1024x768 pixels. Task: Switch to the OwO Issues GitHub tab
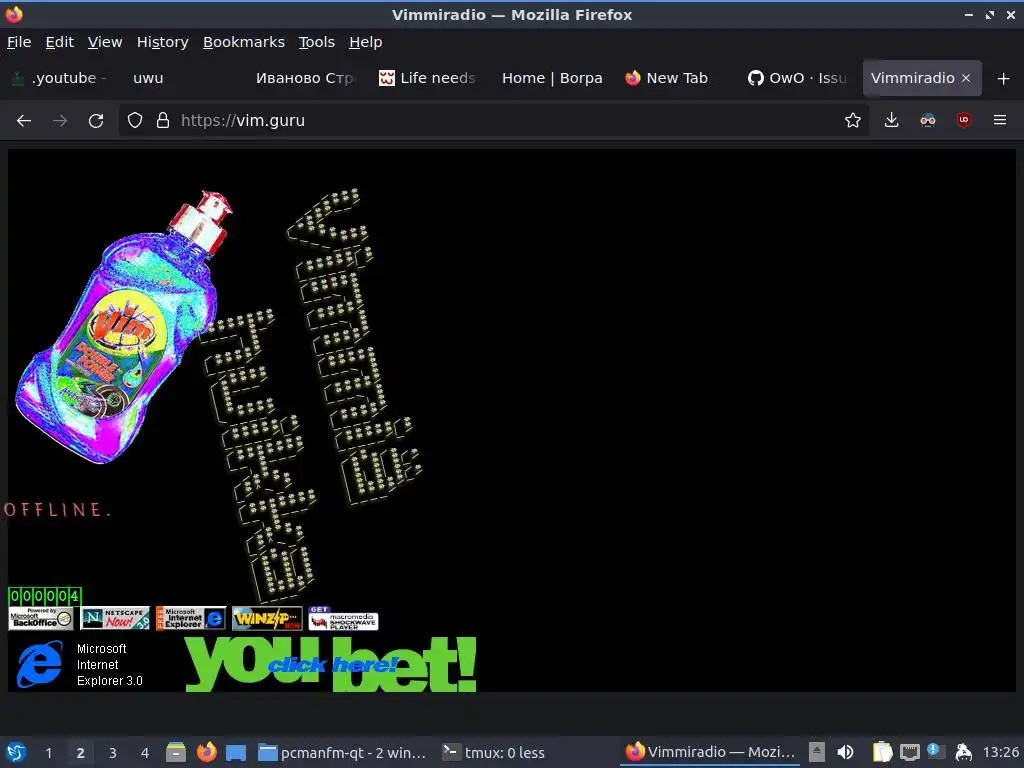point(798,78)
